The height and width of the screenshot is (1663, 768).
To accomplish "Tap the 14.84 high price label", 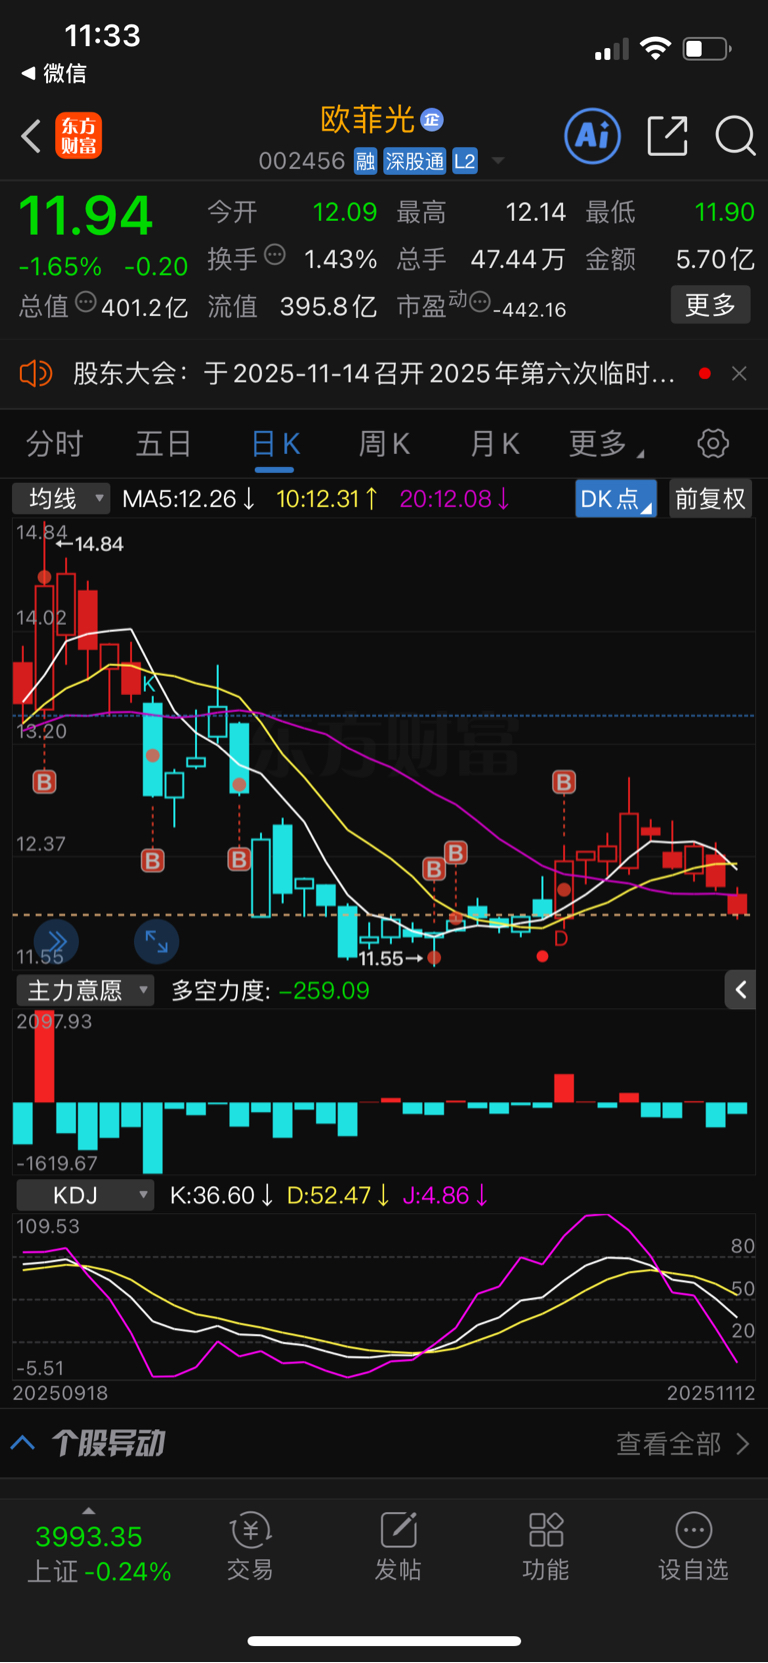I will (x=99, y=544).
